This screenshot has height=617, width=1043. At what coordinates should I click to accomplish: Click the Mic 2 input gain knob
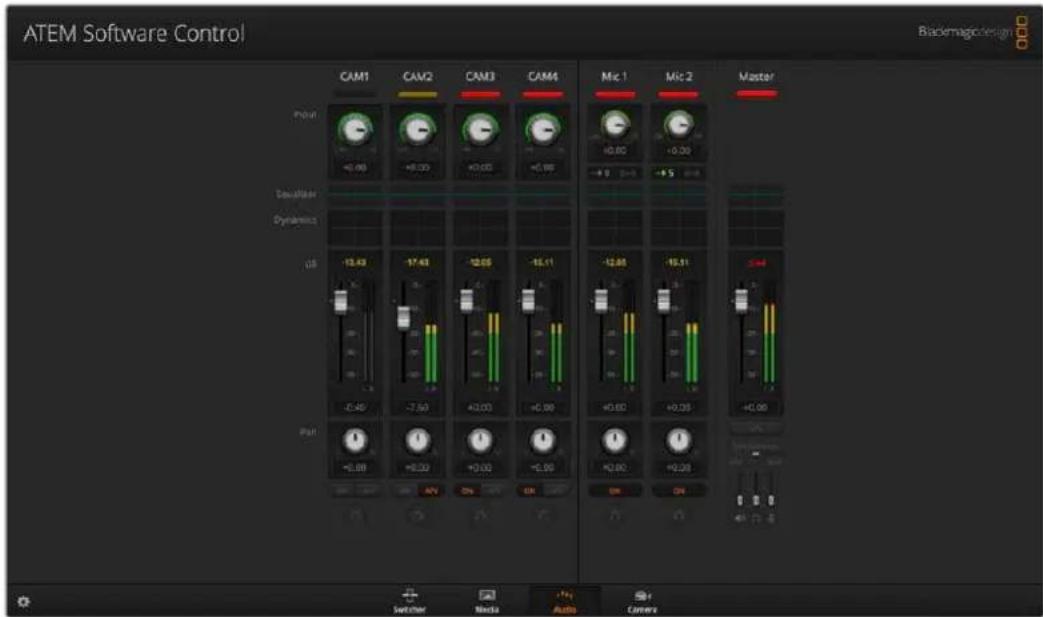678,124
